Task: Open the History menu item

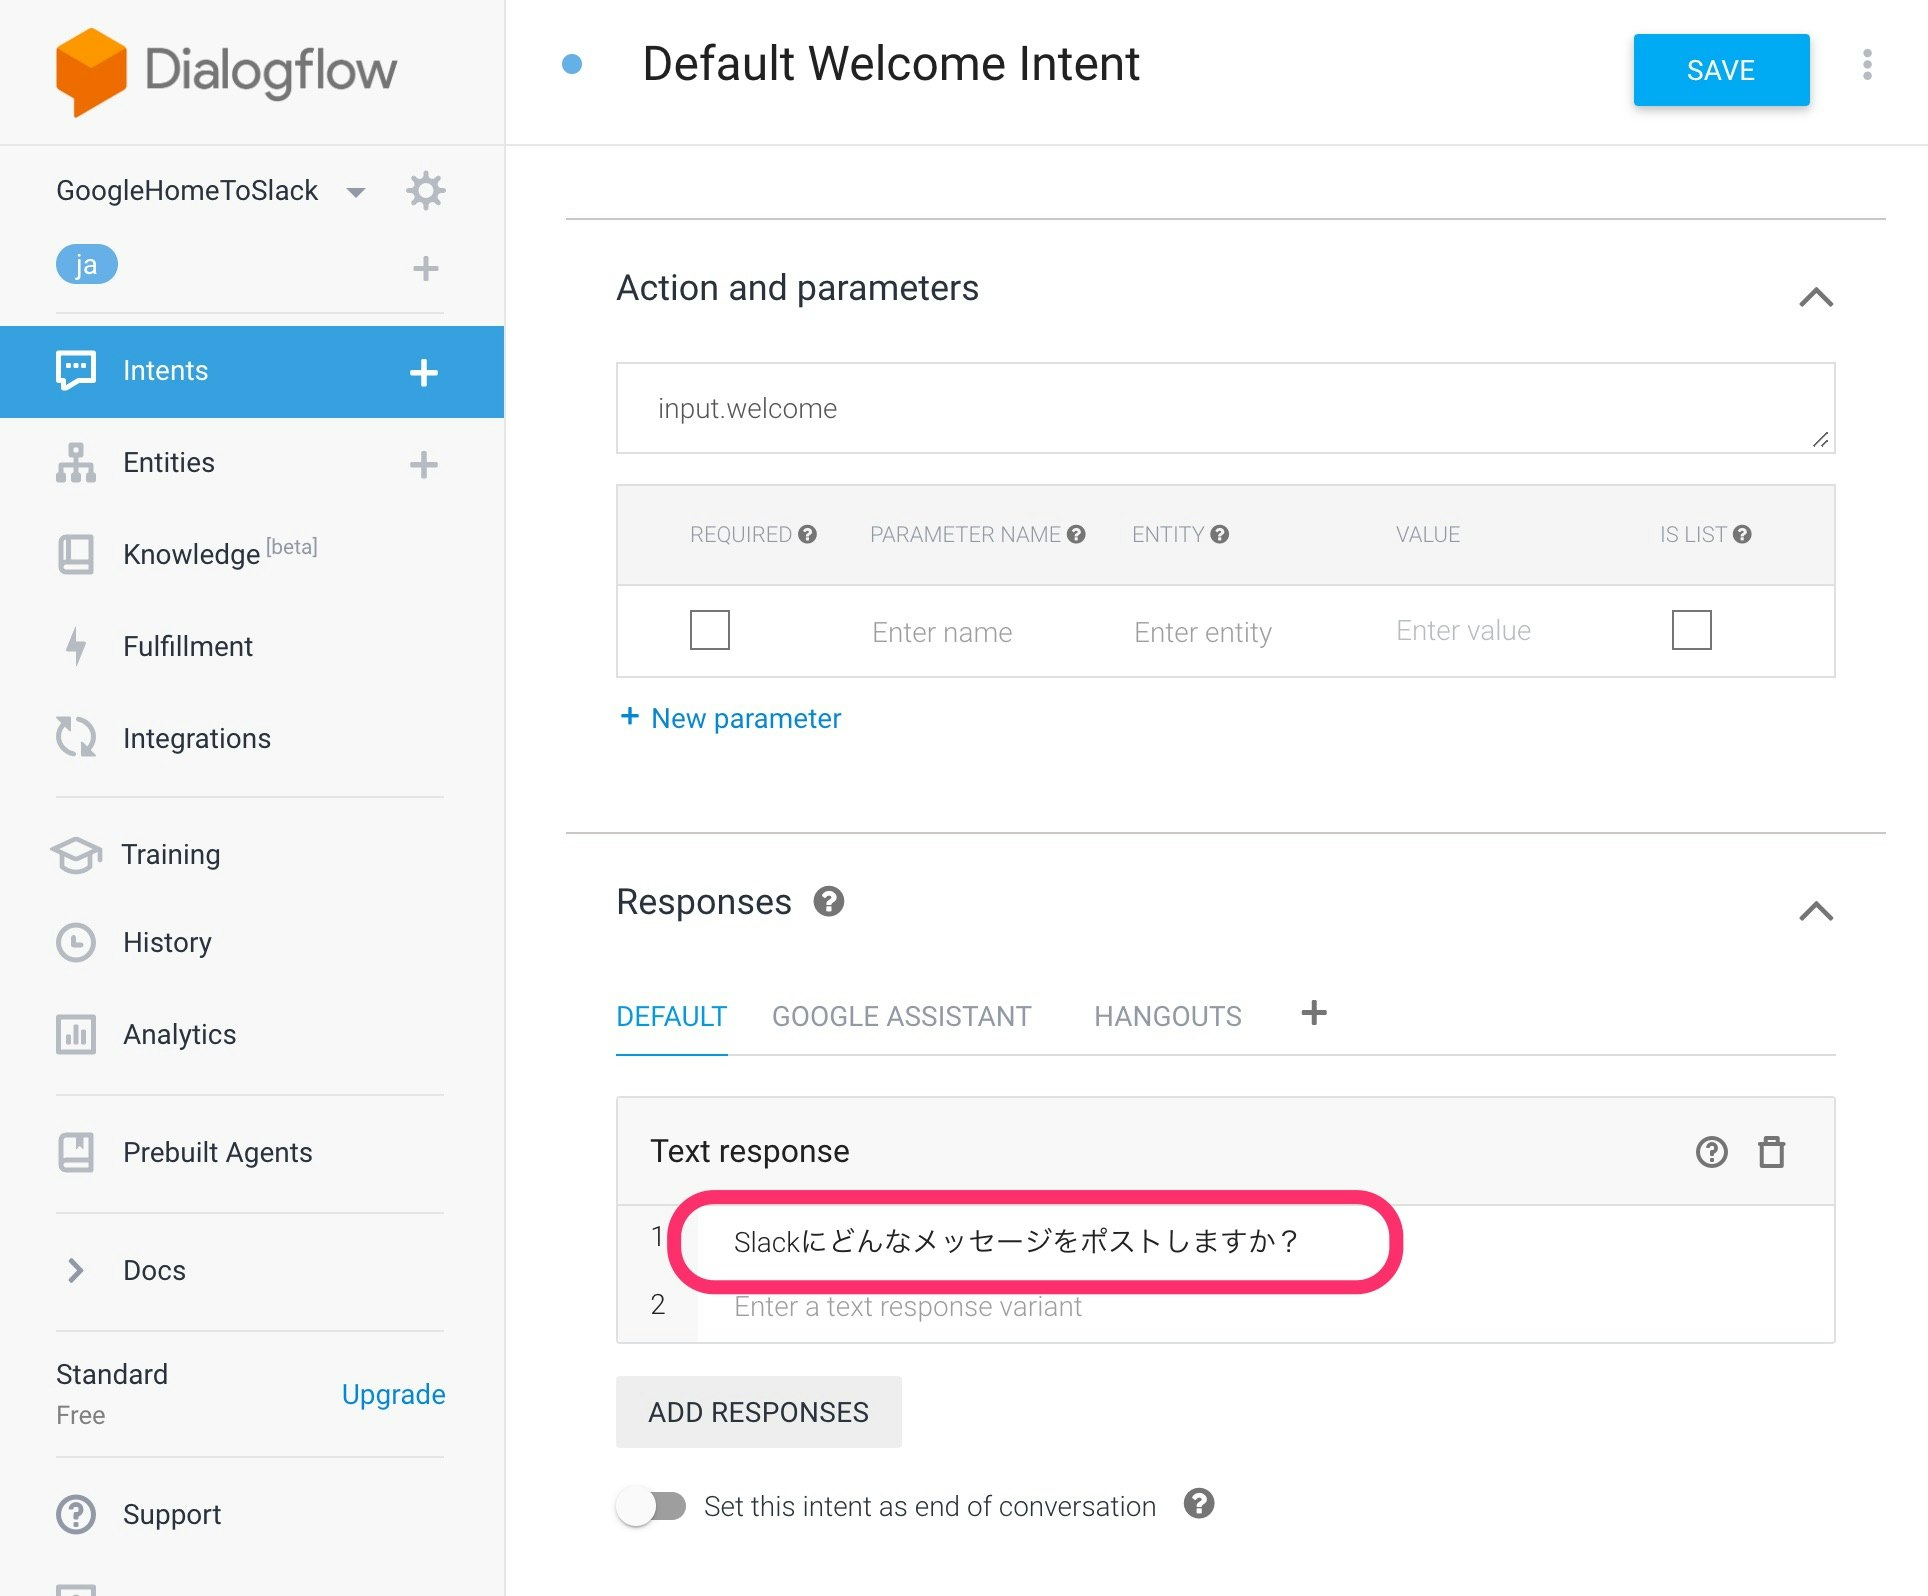Action: pos(167,942)
